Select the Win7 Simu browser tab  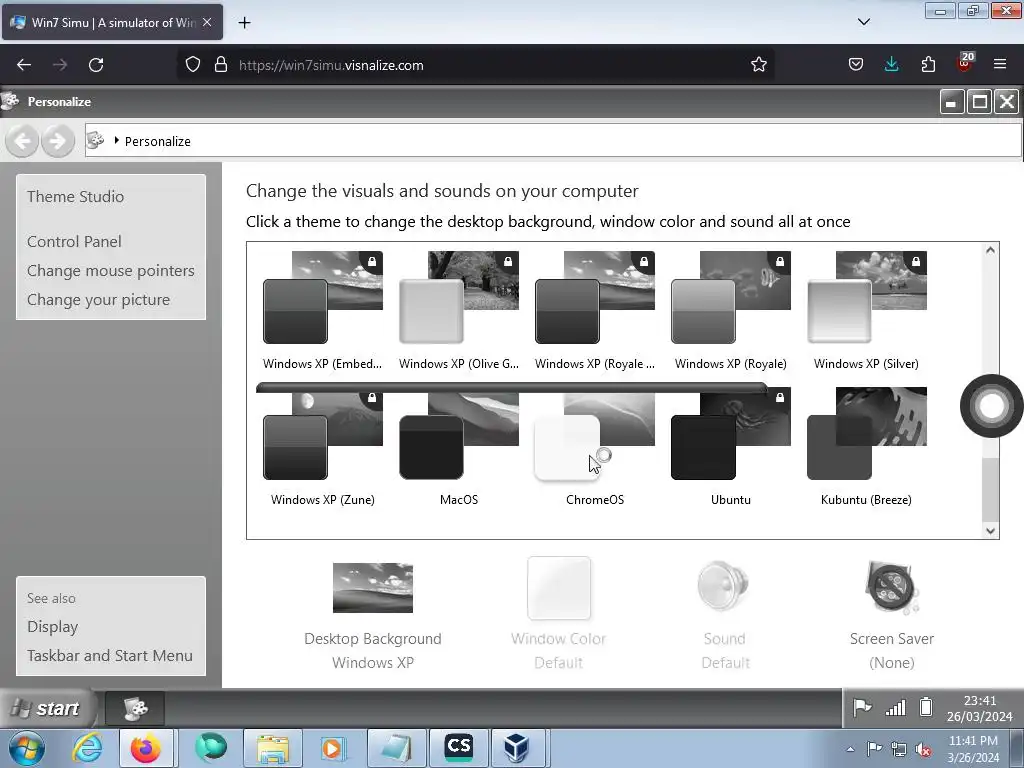click(112, 23)
